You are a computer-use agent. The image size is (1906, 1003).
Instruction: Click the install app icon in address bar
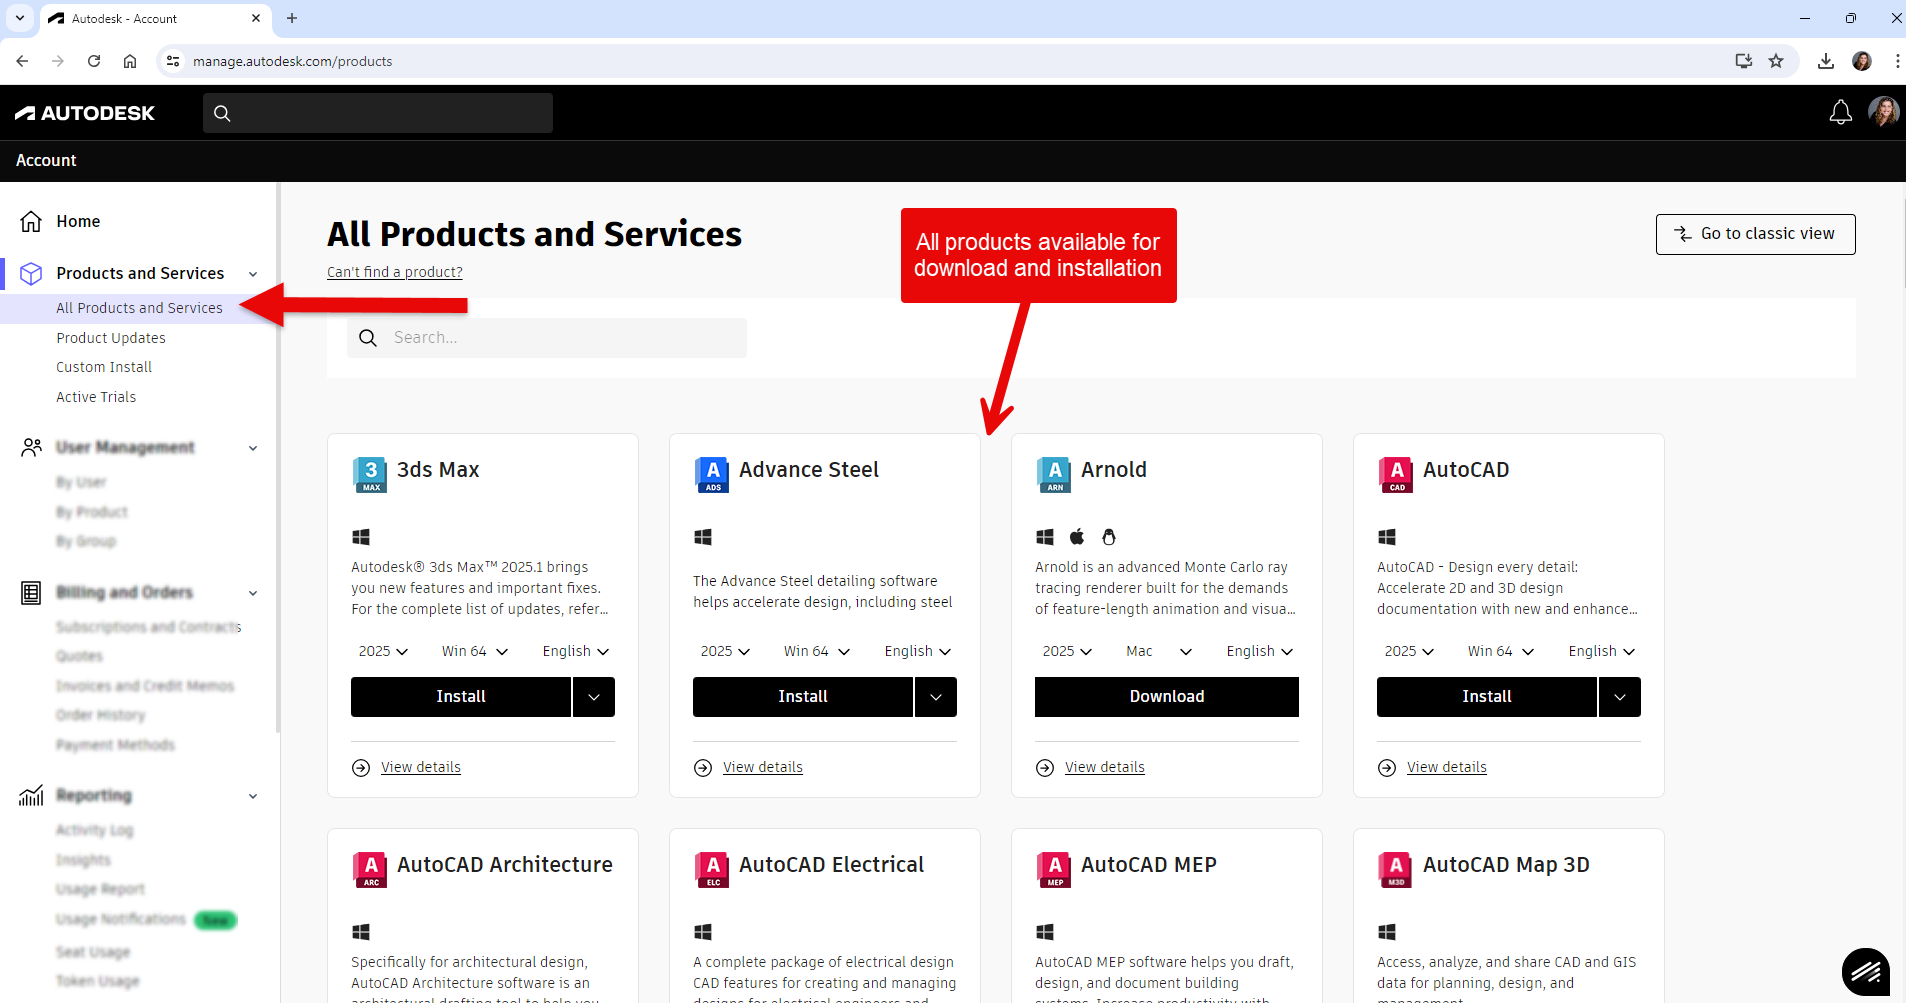[x=1744, y=61]
